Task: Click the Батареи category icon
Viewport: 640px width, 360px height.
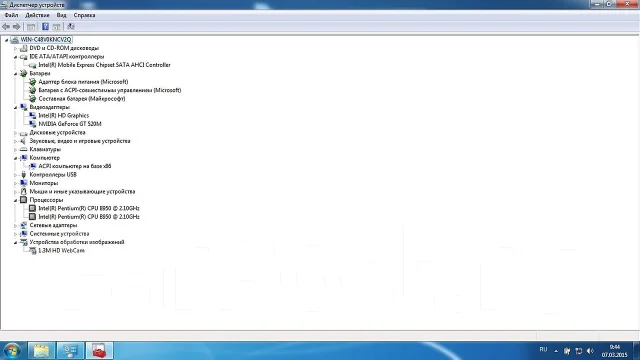Action: coord(24,73)
